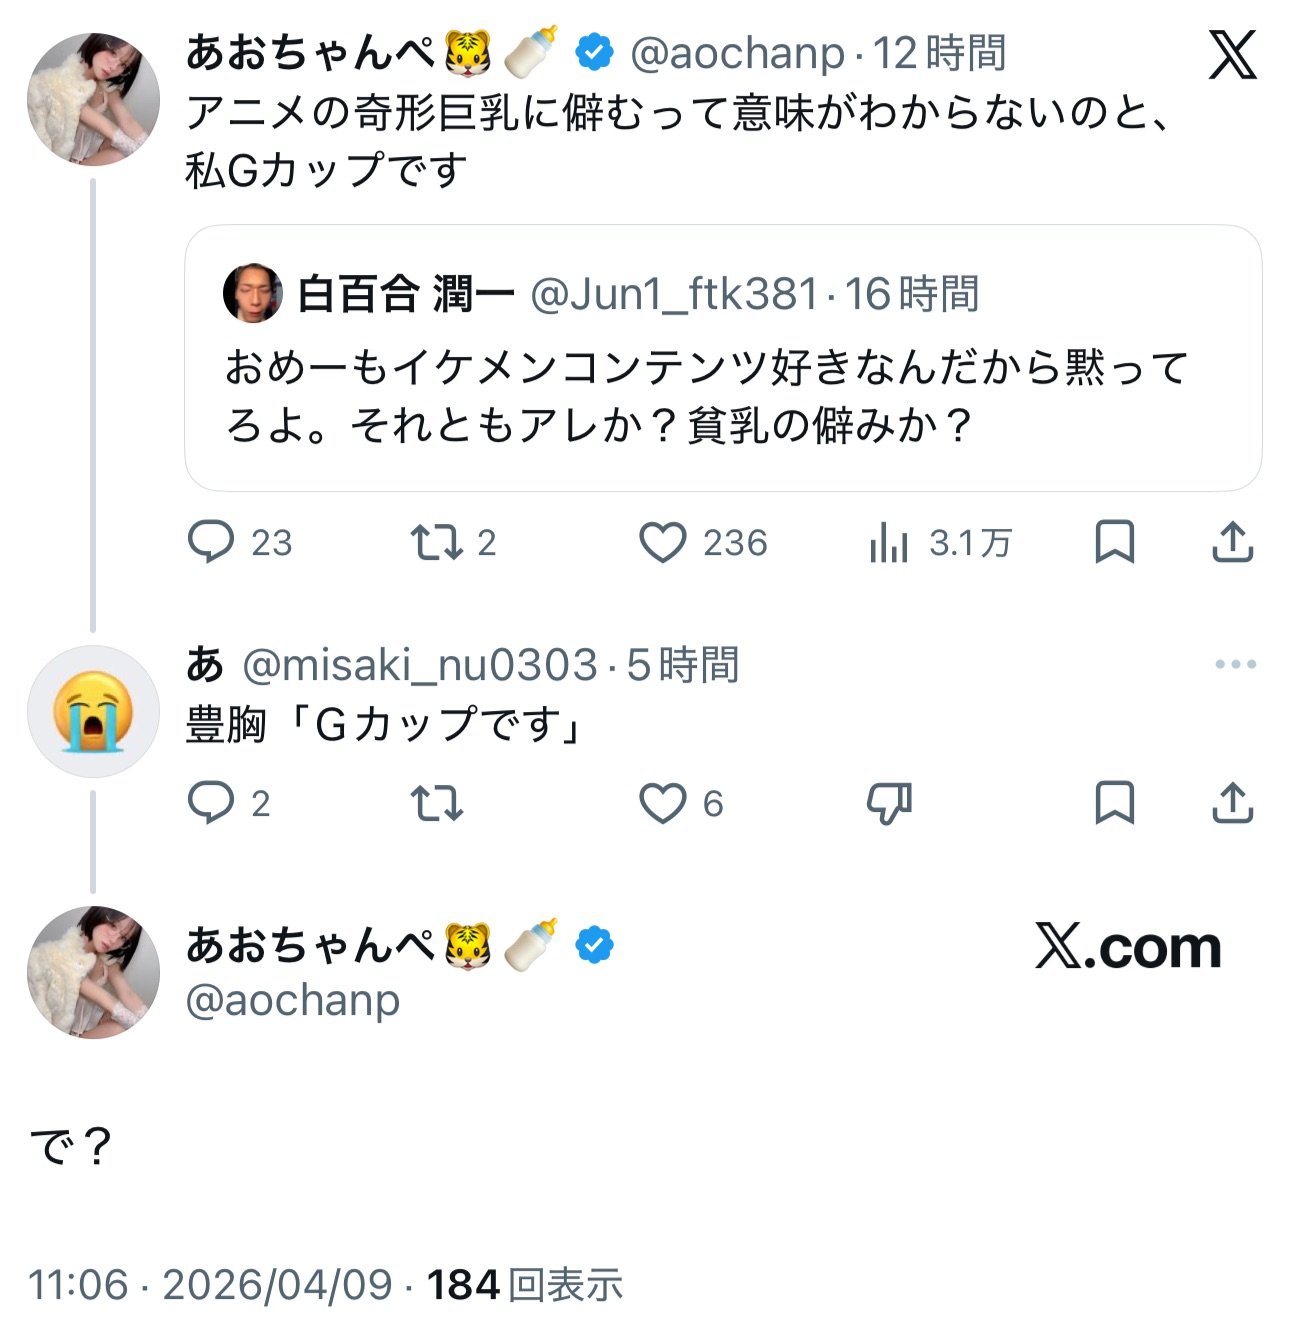Like the first tweet with 236 likes
The width and height of the screenshot is (1290, 1319).
click(663, 542)
